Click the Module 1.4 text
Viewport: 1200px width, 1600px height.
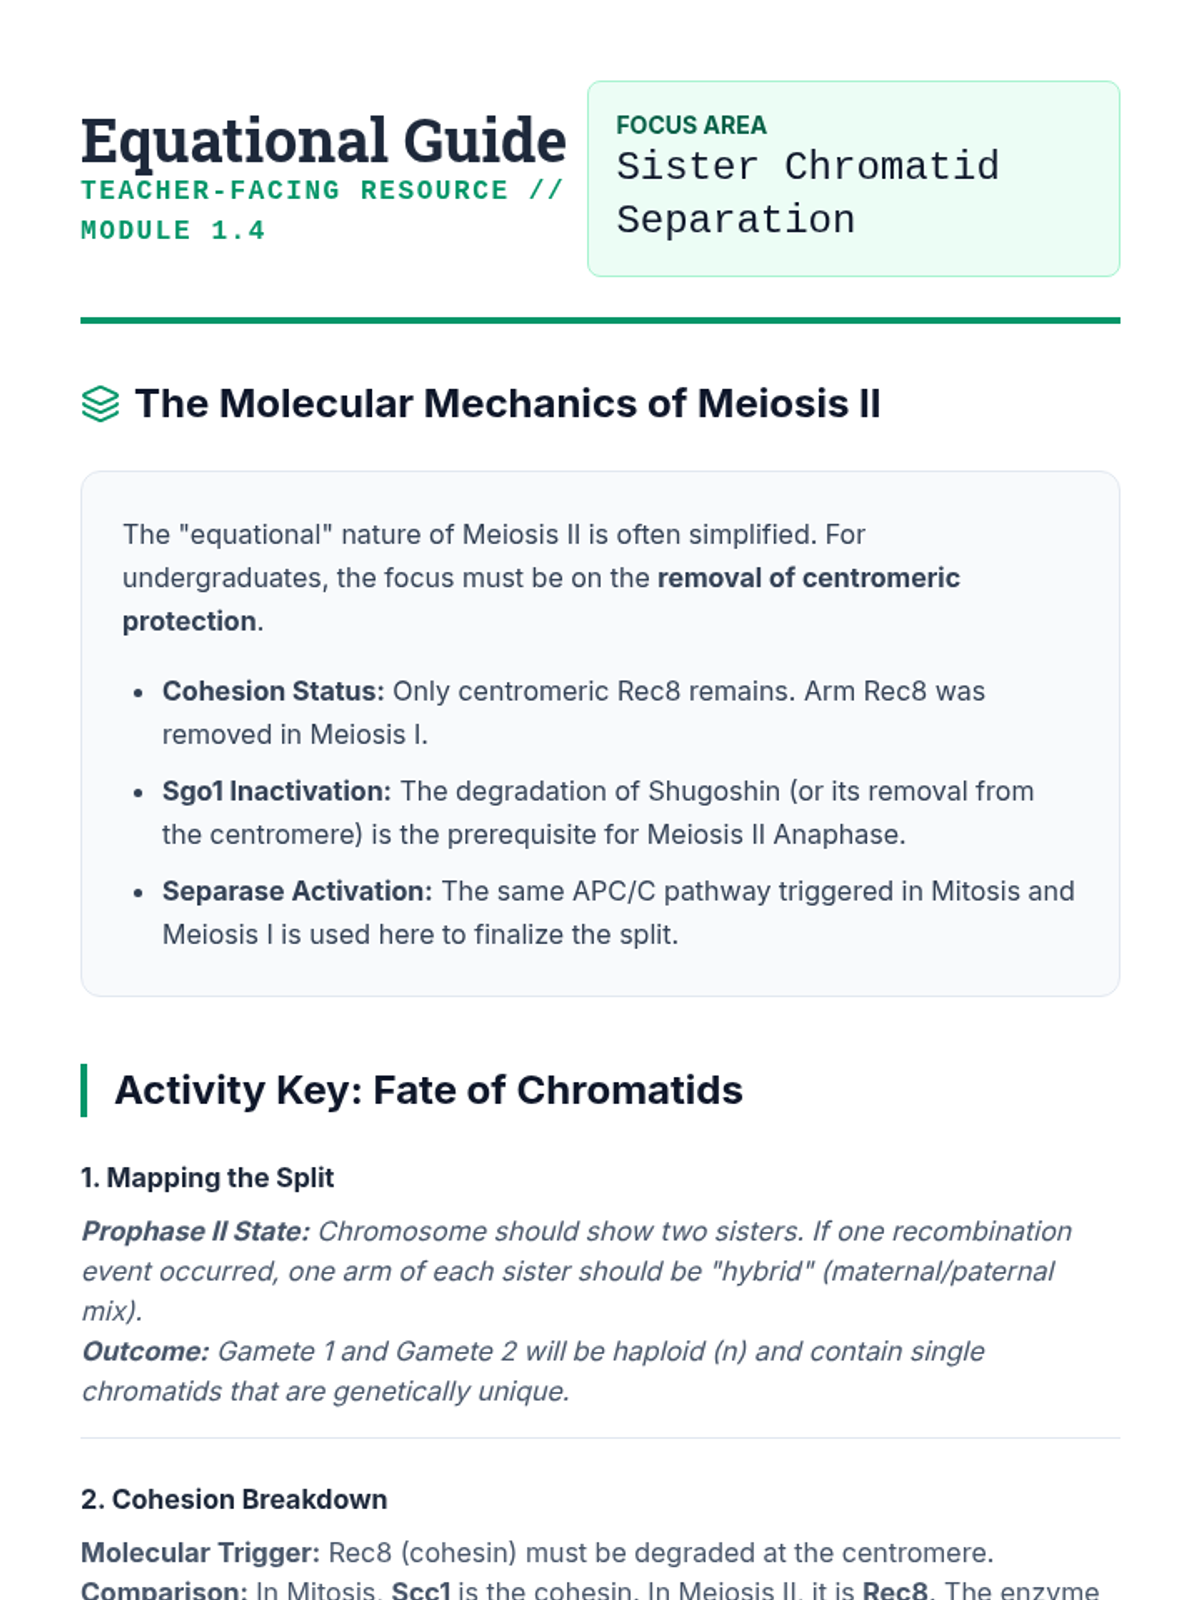[173, 231]
